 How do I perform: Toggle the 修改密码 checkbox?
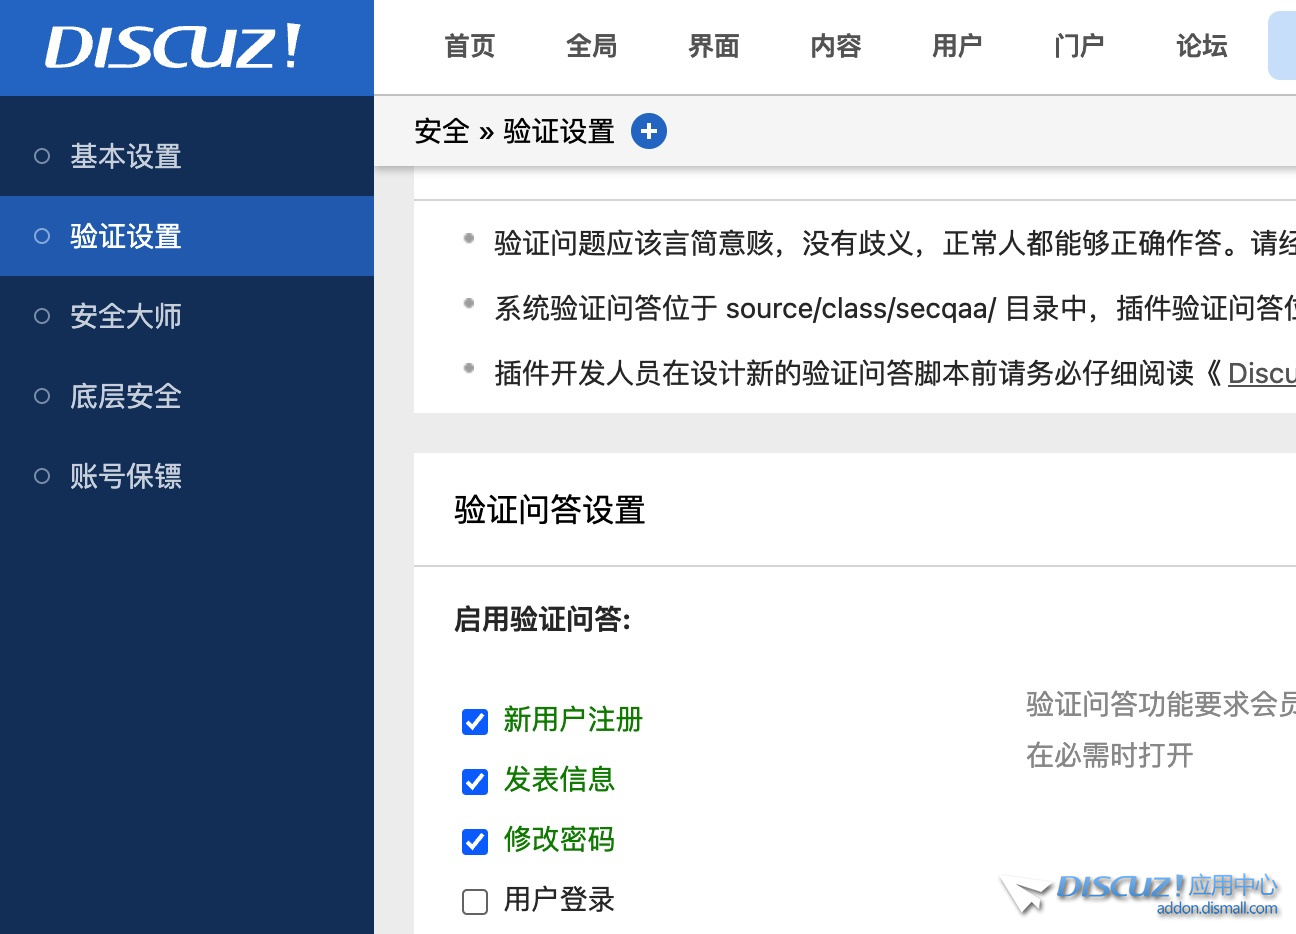pyautogui.click(x=475, y=841)
